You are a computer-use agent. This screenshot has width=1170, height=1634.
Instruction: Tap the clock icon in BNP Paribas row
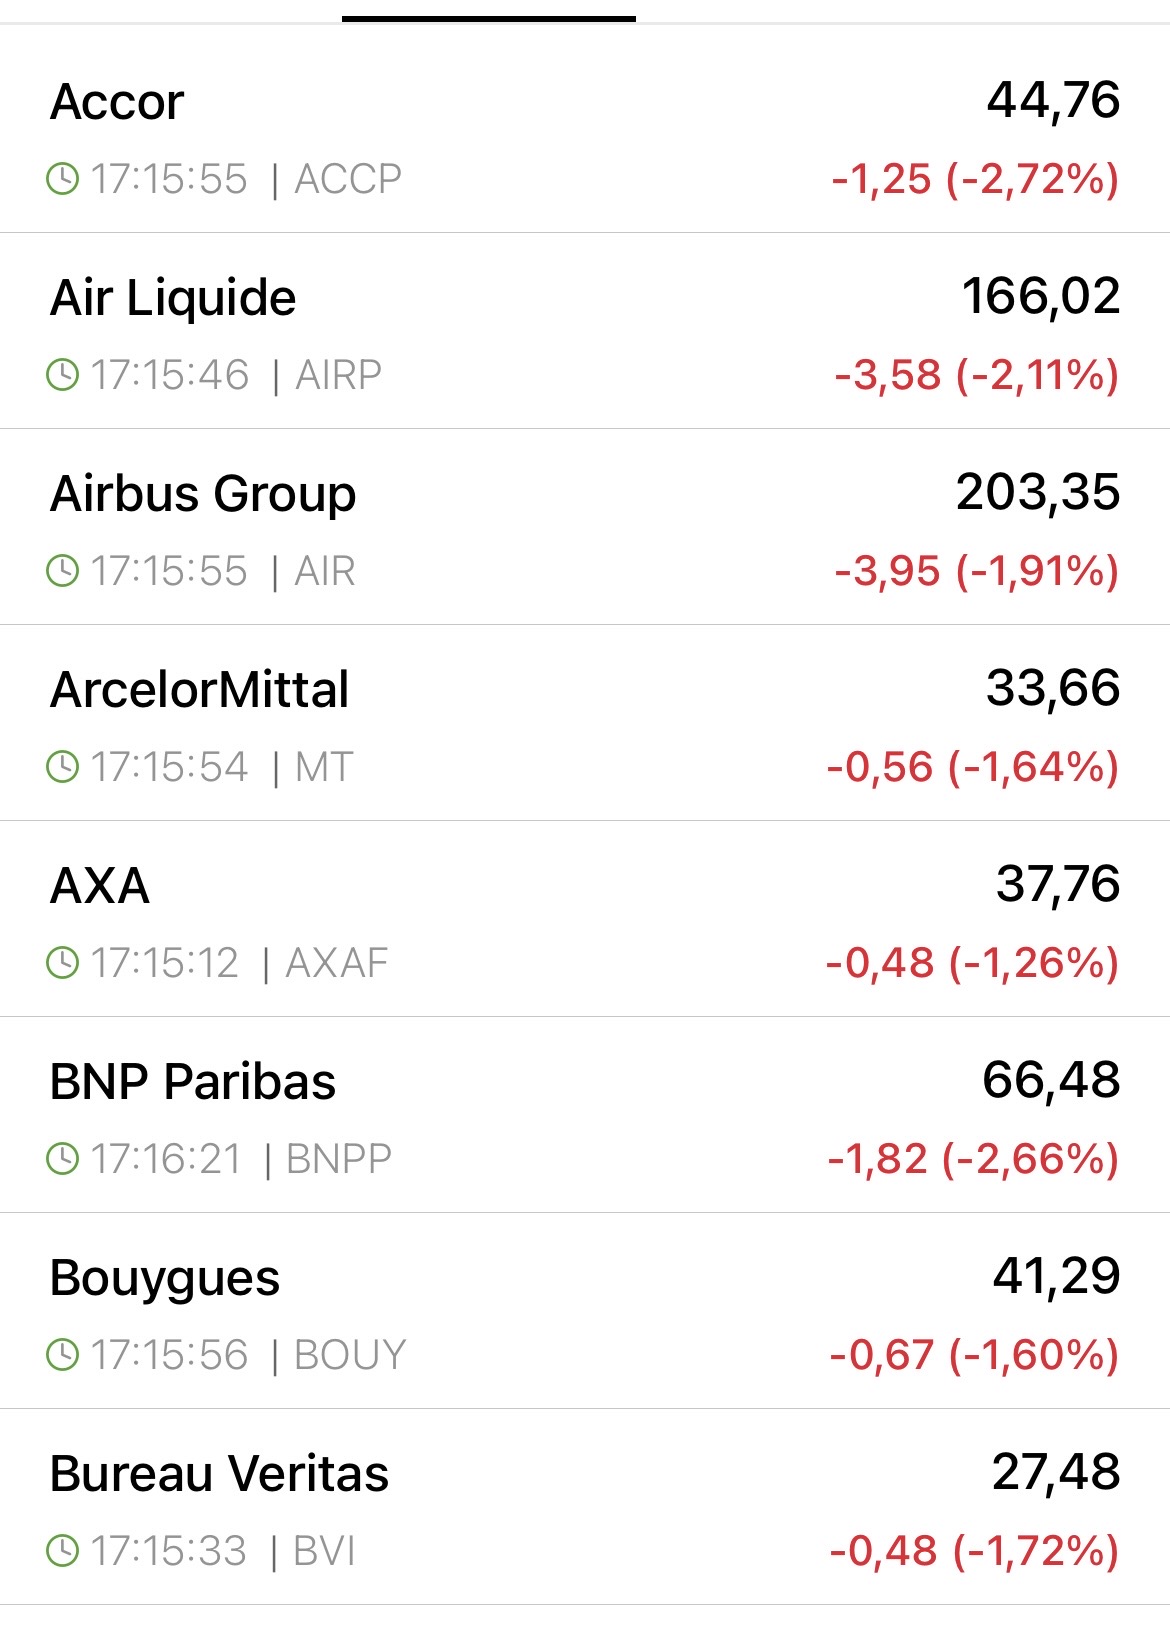(x=62, y=1160)
